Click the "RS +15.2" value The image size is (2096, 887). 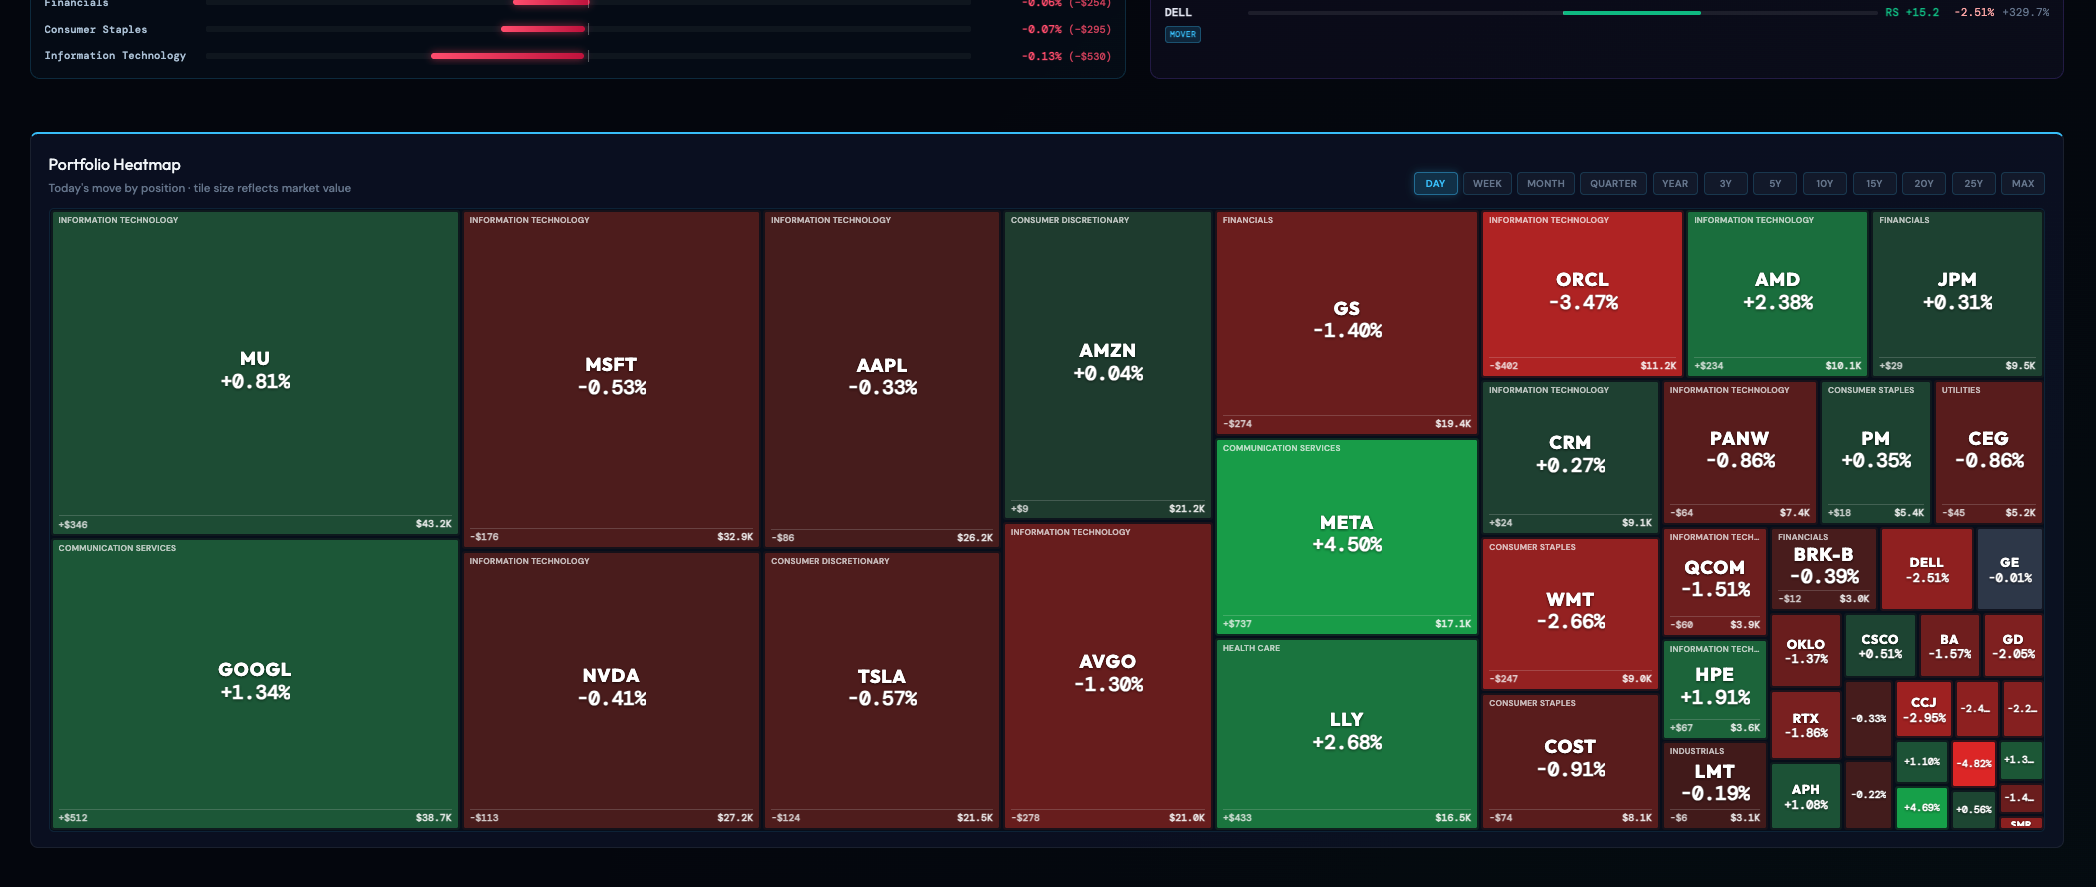(1912, 13)
